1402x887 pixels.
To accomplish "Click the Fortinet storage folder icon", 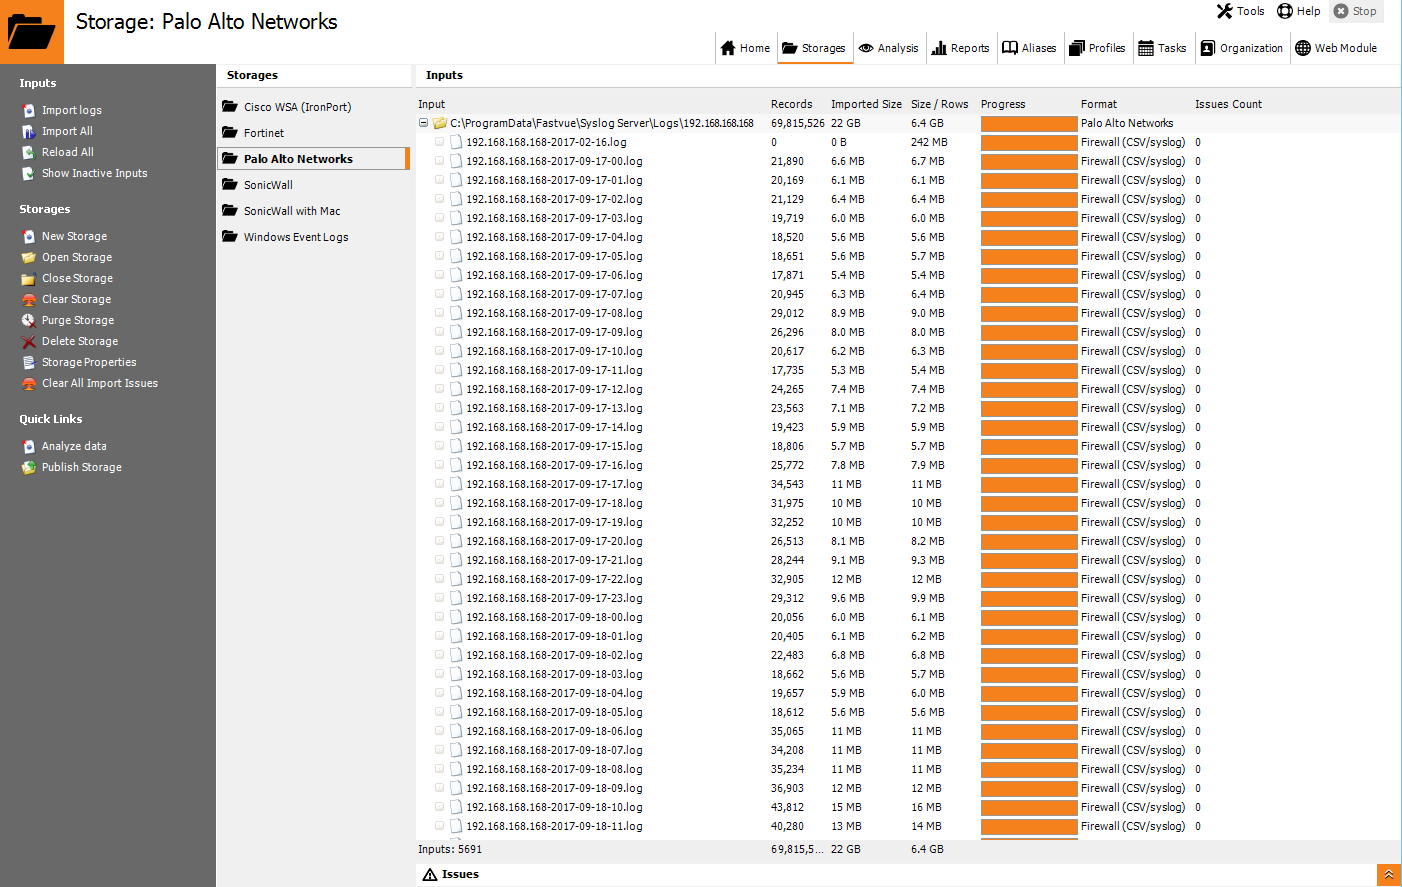I will (x=230, y=132).
